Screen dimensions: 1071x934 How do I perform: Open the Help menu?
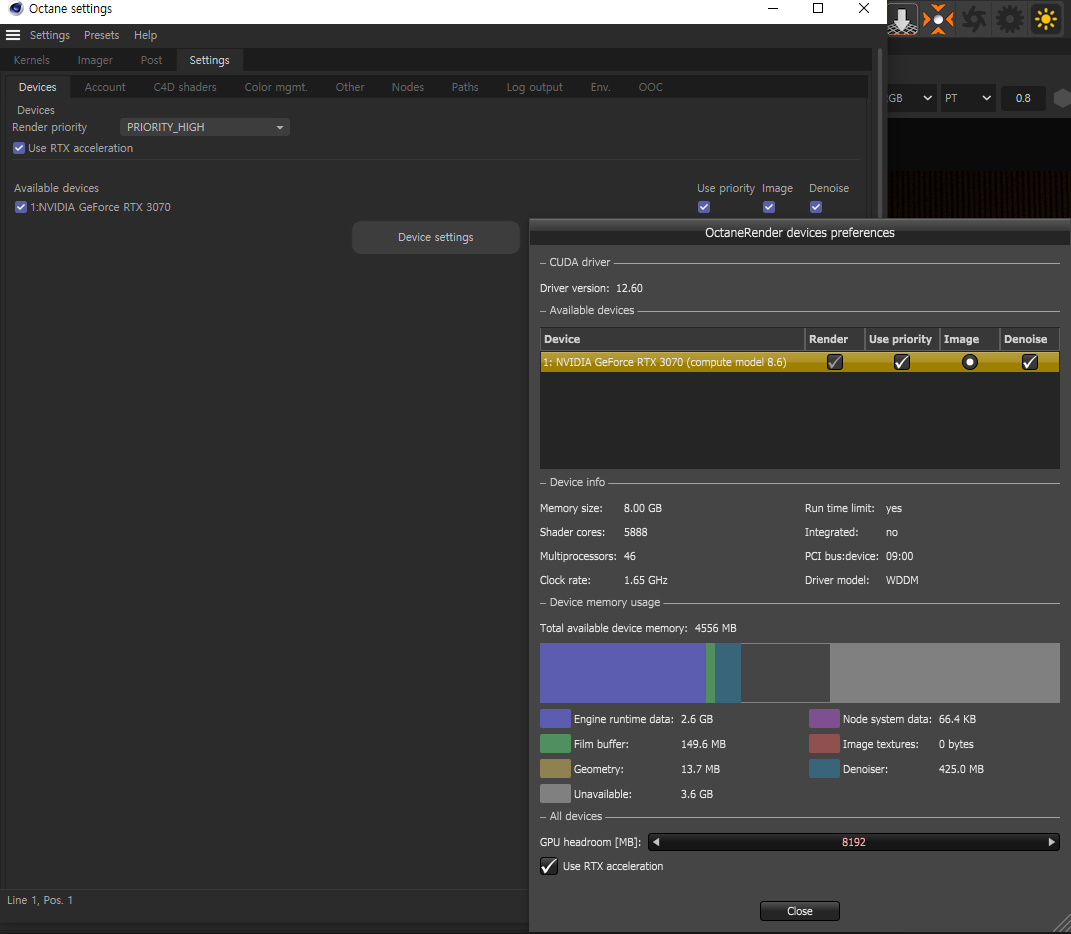[x=145, y=35]
